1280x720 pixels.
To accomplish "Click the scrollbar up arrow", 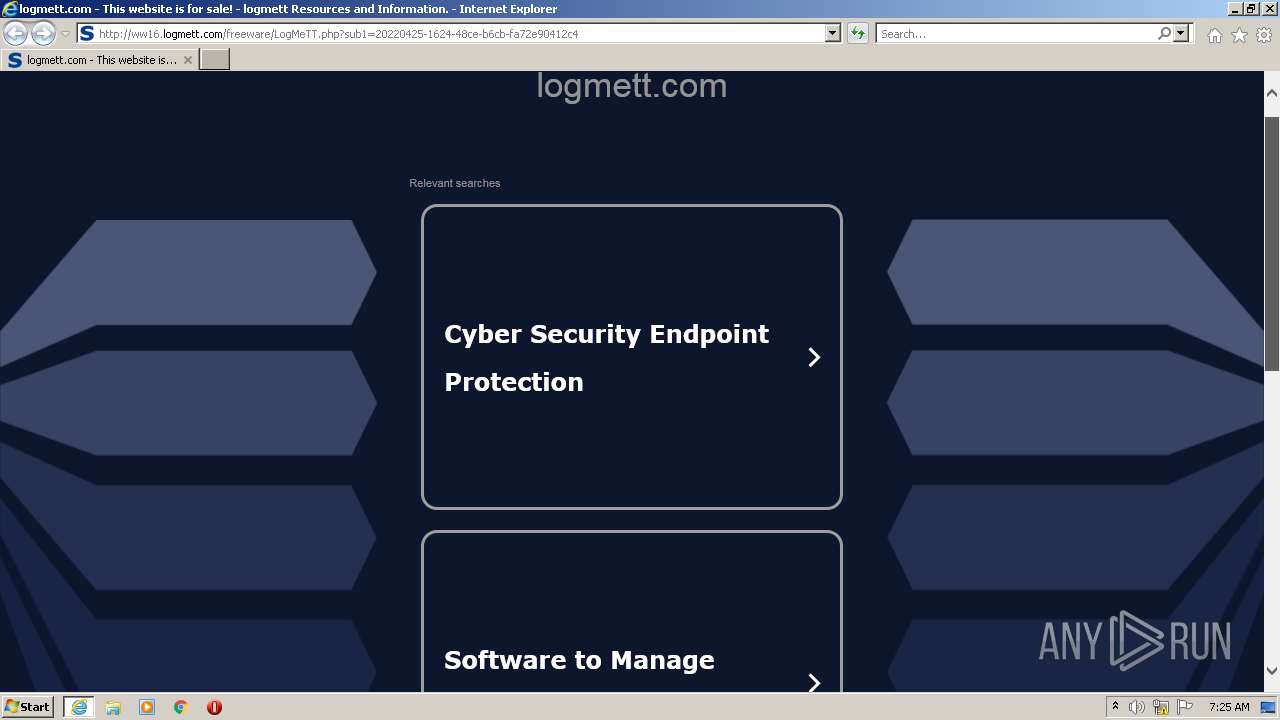I will click(x=1272, y=93).
